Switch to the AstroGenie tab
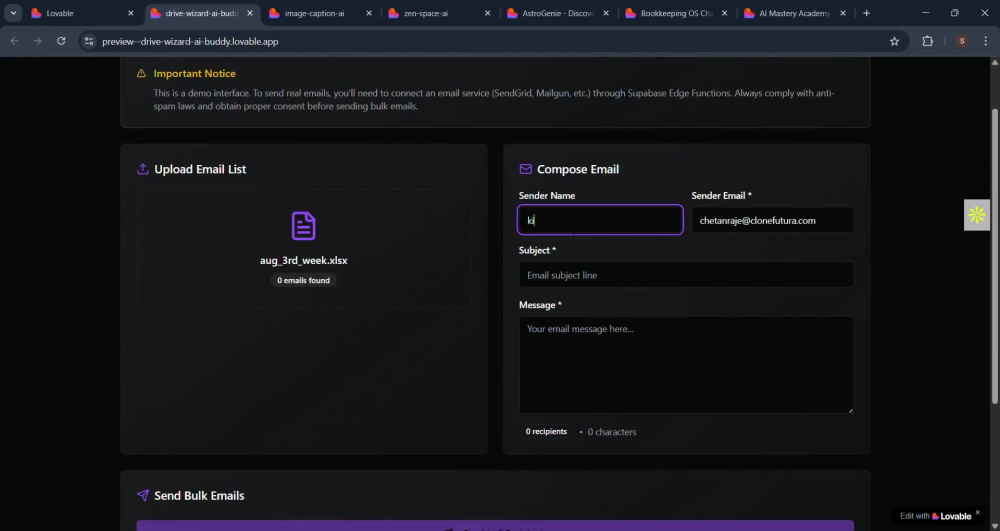 [557, 13]
